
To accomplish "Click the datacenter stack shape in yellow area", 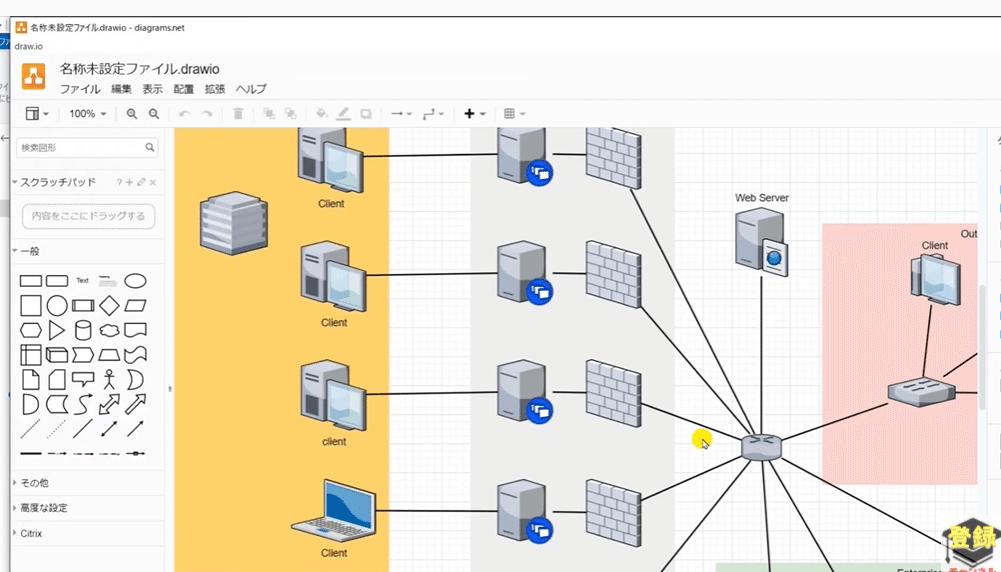I will pos(234,223).
